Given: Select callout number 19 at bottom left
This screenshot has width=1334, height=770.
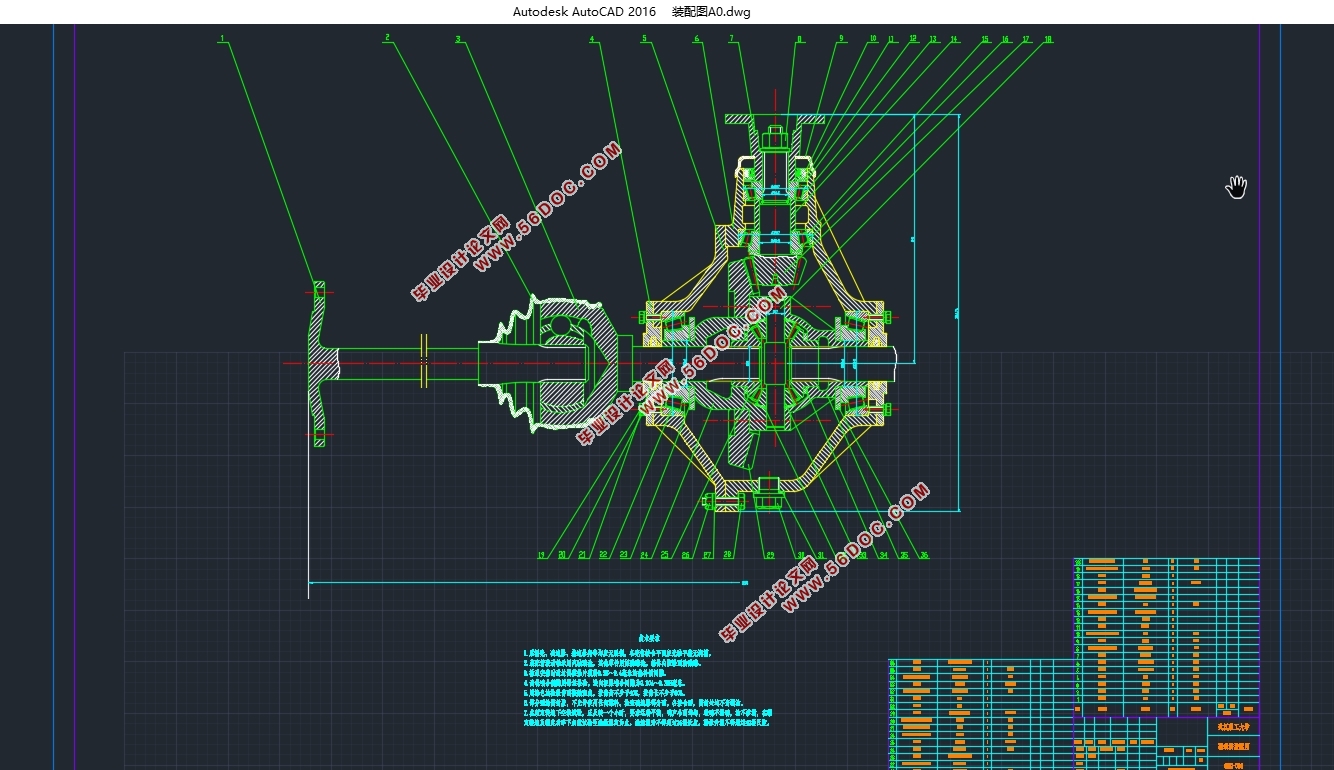Looking at the screenshot, I should coord(541,555).
